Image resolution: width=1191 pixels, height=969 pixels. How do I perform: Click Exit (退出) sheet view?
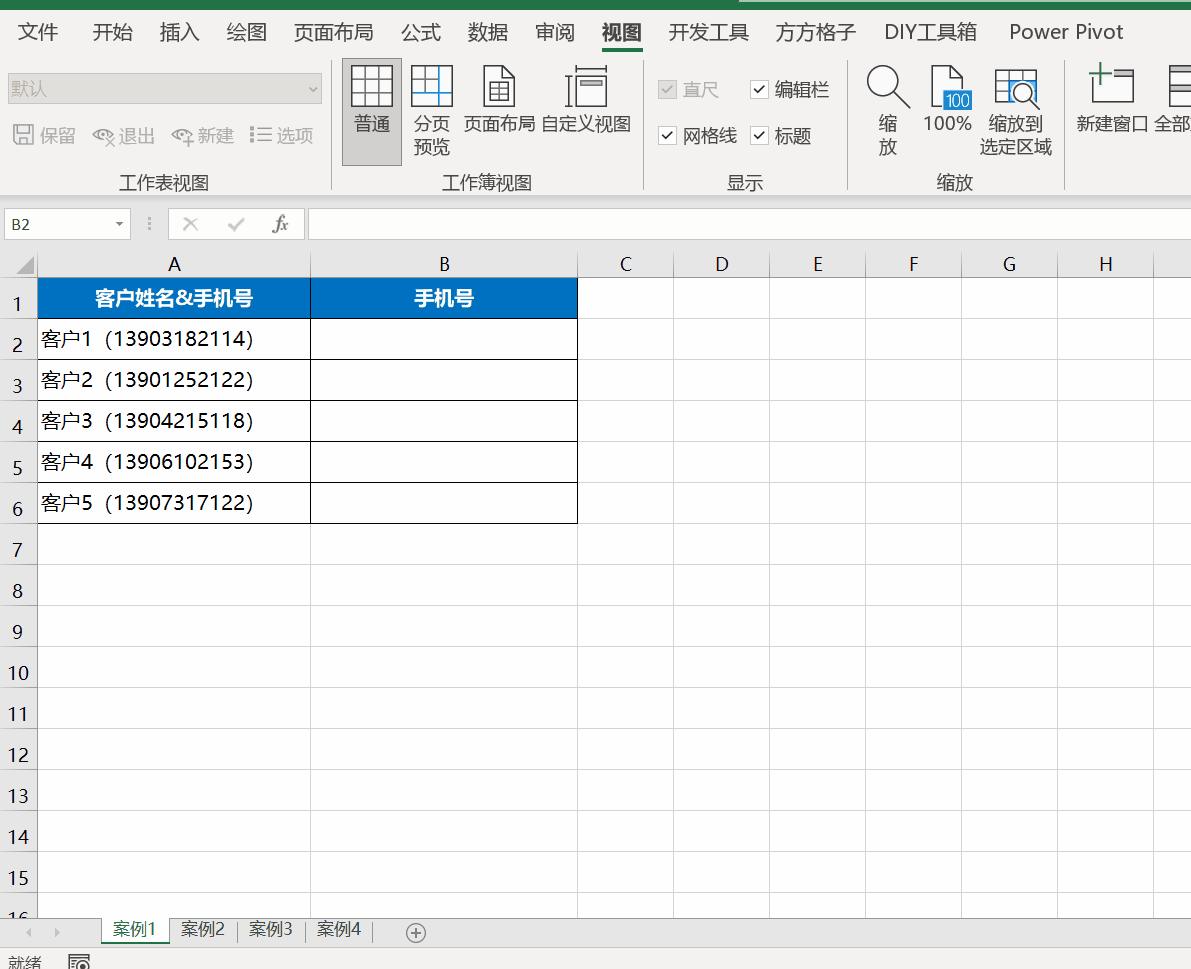click(124, 136)
